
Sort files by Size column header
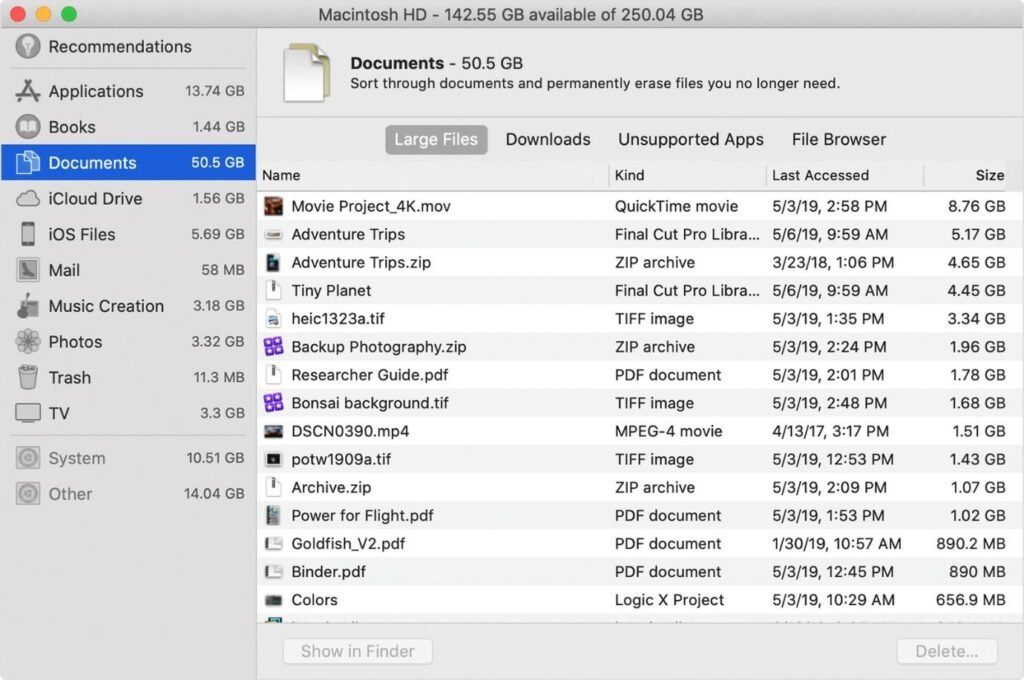coord(988,175)
